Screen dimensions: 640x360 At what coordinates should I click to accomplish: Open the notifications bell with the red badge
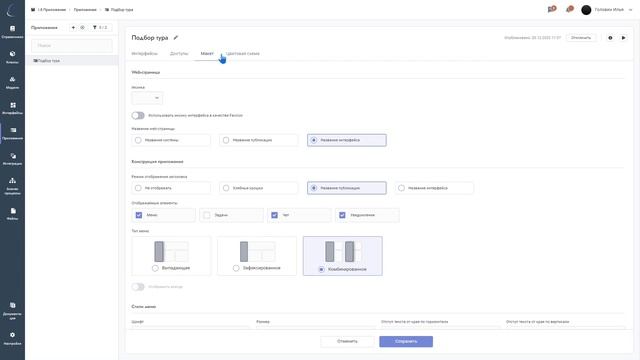[570, 9]
